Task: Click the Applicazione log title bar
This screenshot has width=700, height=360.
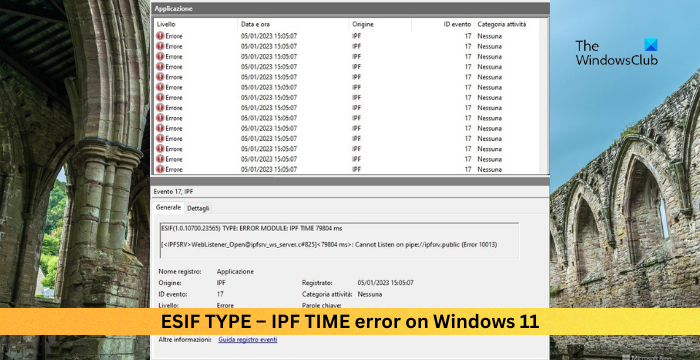Action: 350,8
